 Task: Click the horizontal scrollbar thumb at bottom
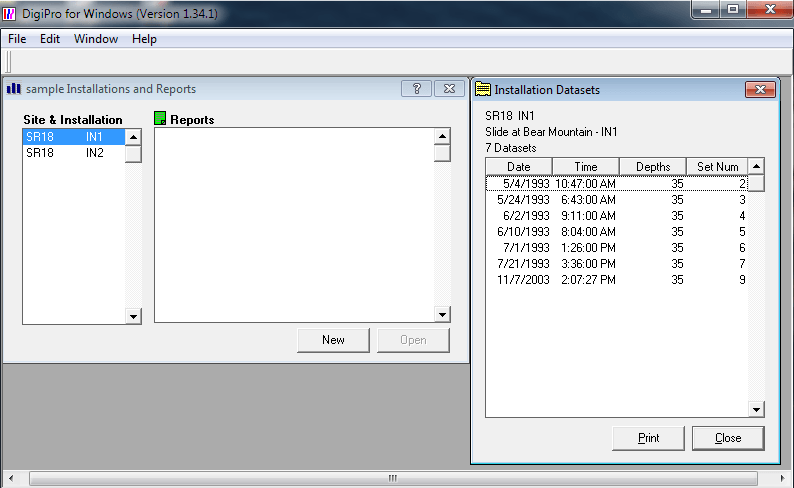[x=393, y=478]
